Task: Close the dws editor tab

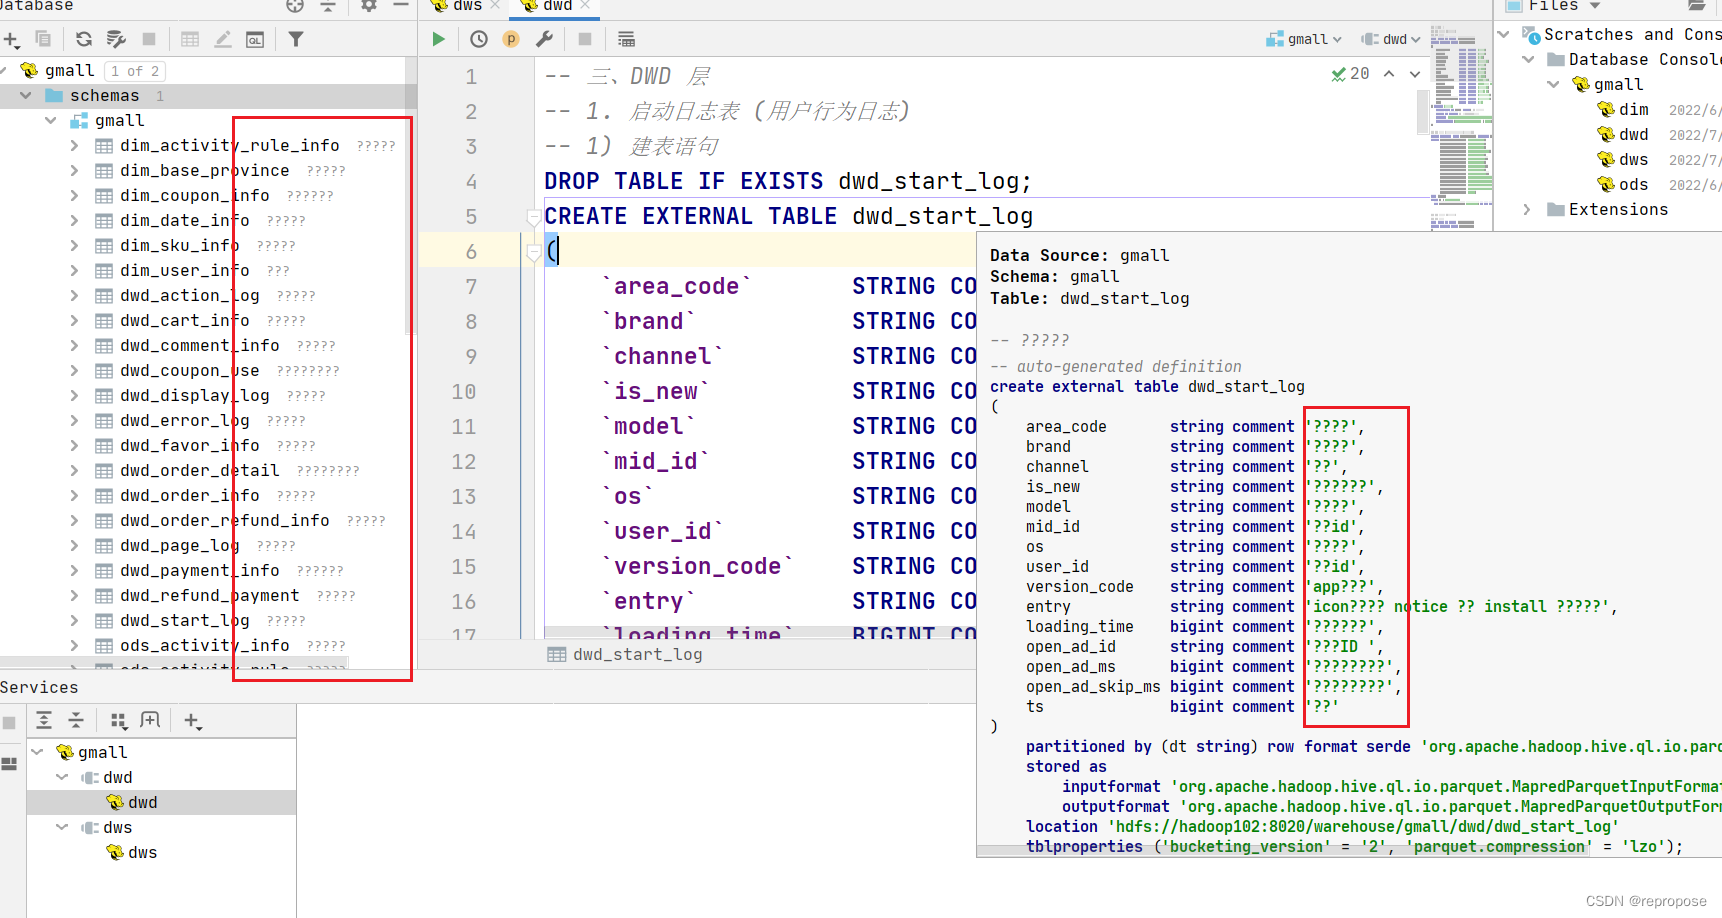Action: [495, 5]
